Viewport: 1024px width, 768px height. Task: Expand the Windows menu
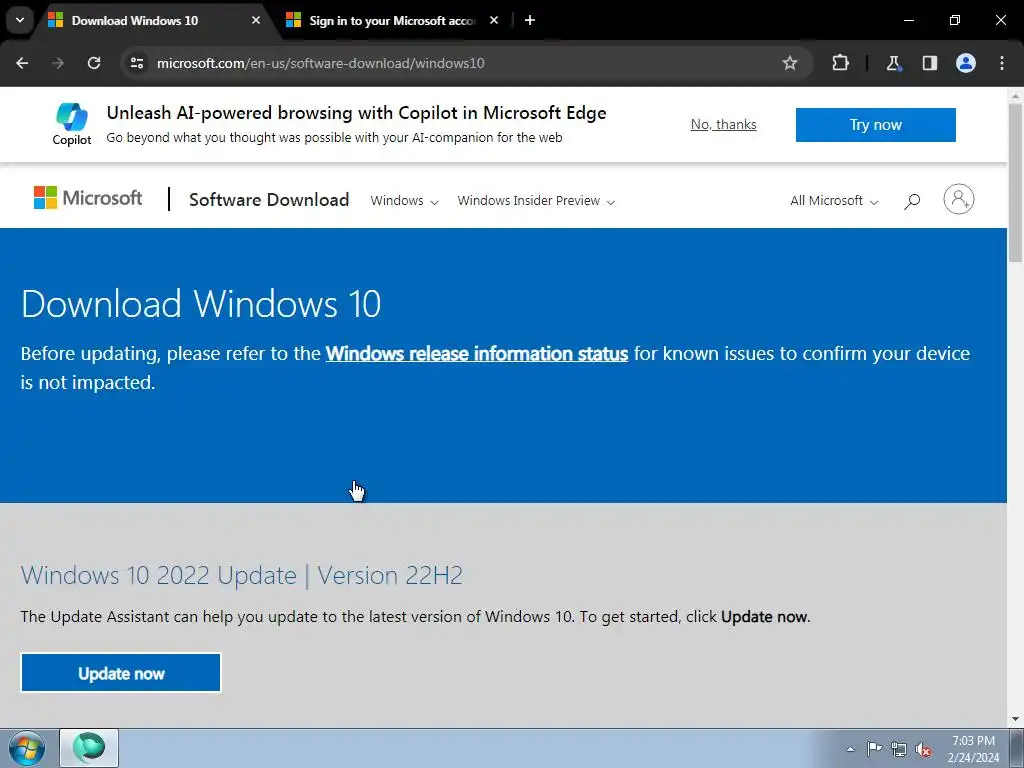click(x=404, y=200)
